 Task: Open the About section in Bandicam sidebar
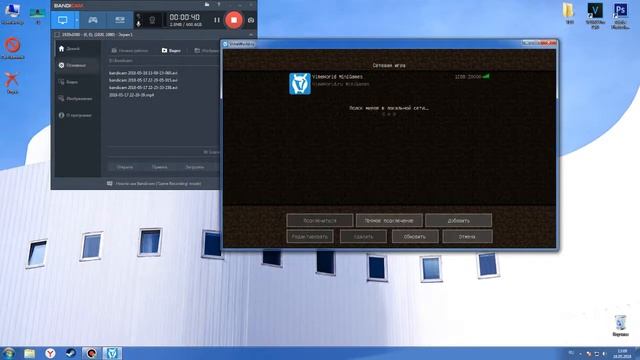click(75, 116)
